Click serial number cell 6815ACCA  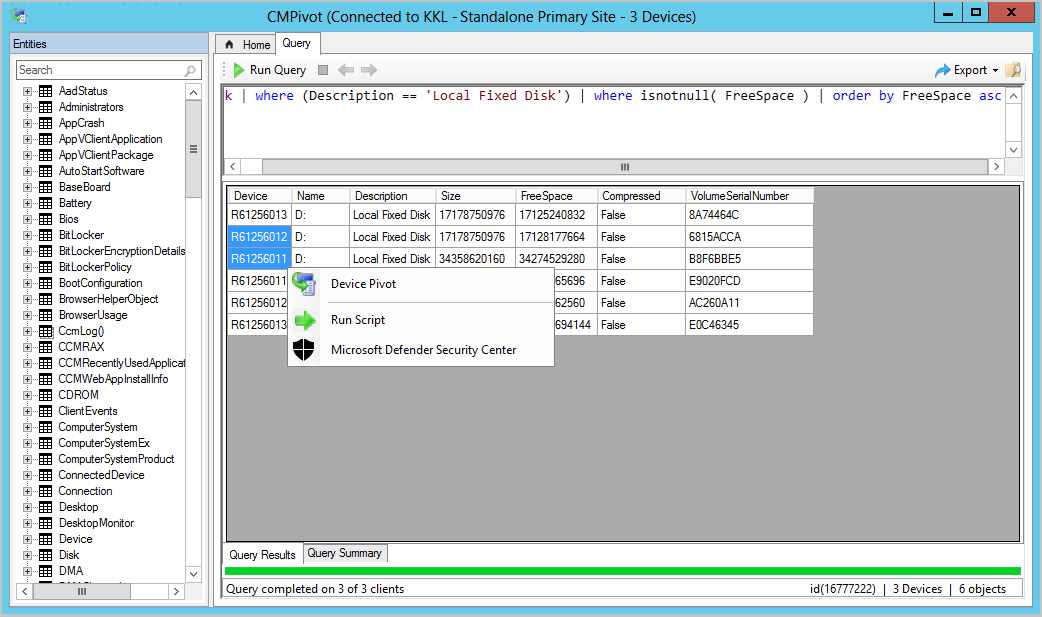coord(749,237)
